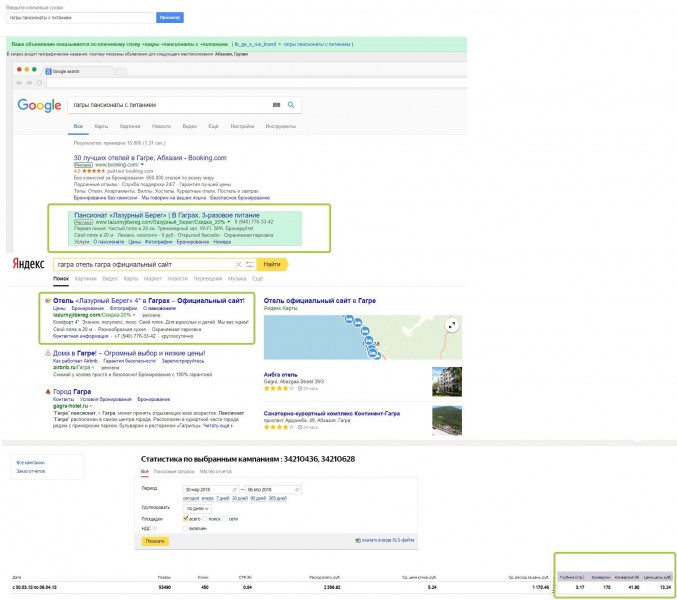Switch to Google 'Картинки' tab
Image resolution: width=677 pixels, height=600 pixels.
click(130, 126)
